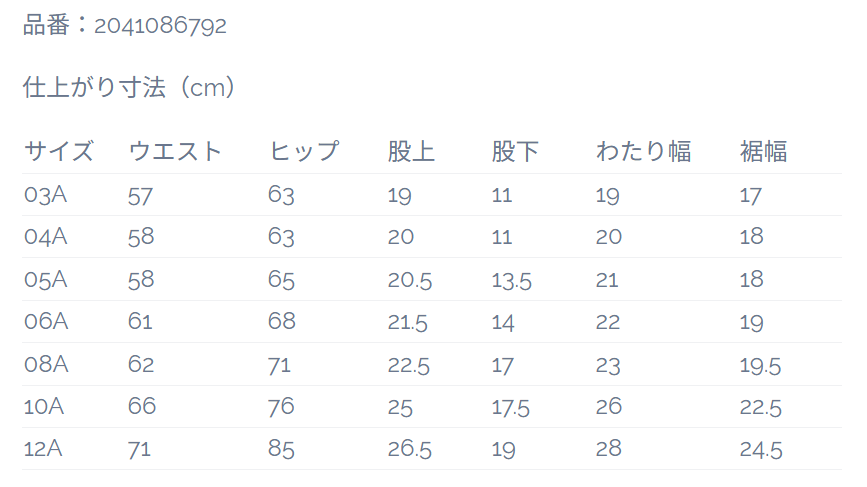The width and height of the screenshot is (867, 487).
Task: Select the 08A size row label
Action: click(46, 364)
